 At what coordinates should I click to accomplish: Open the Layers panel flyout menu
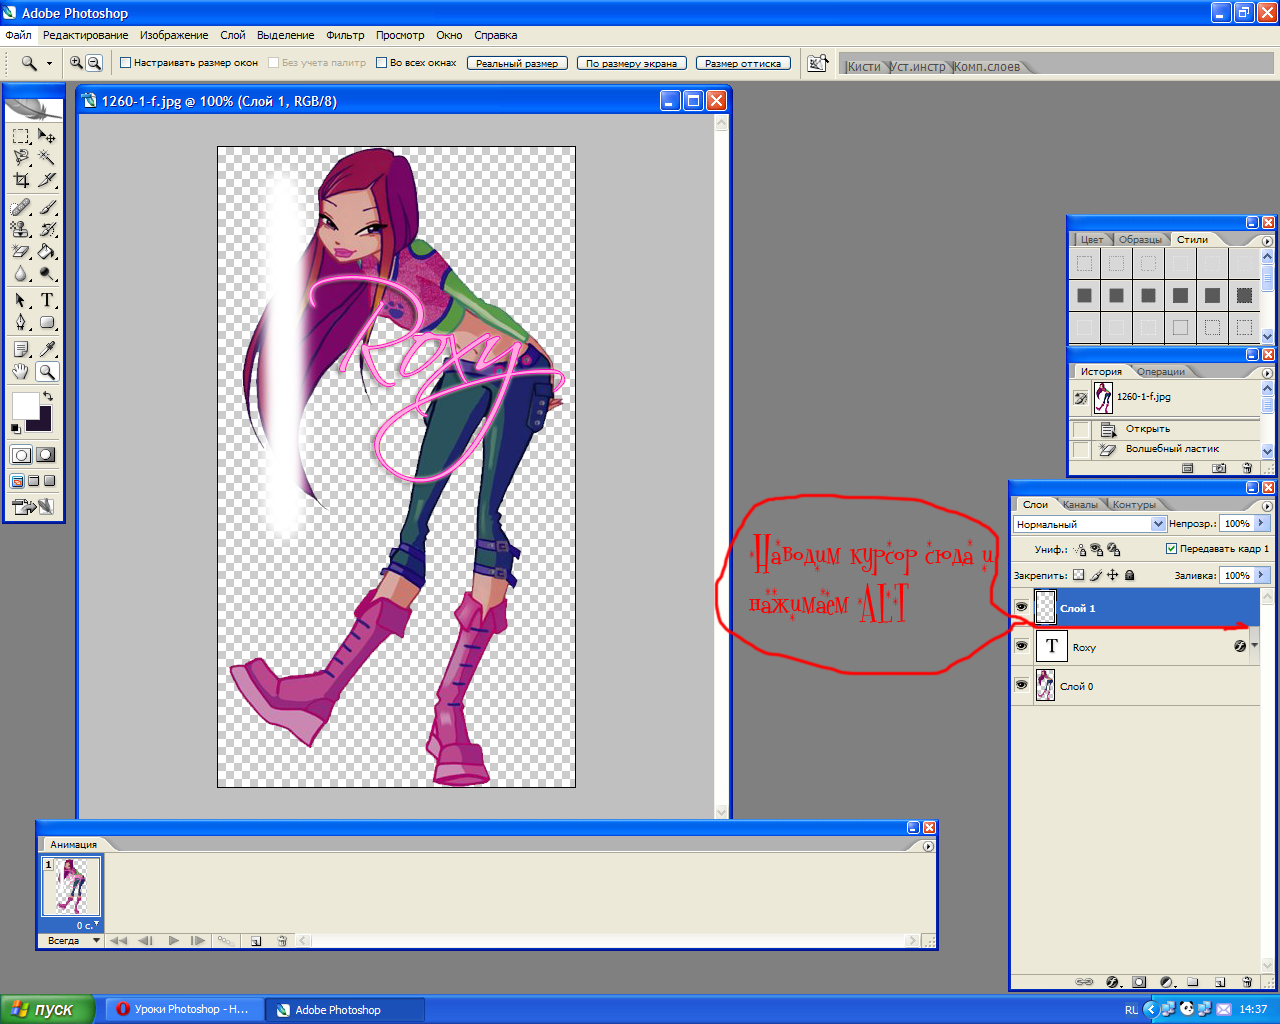pos(1267,504)
